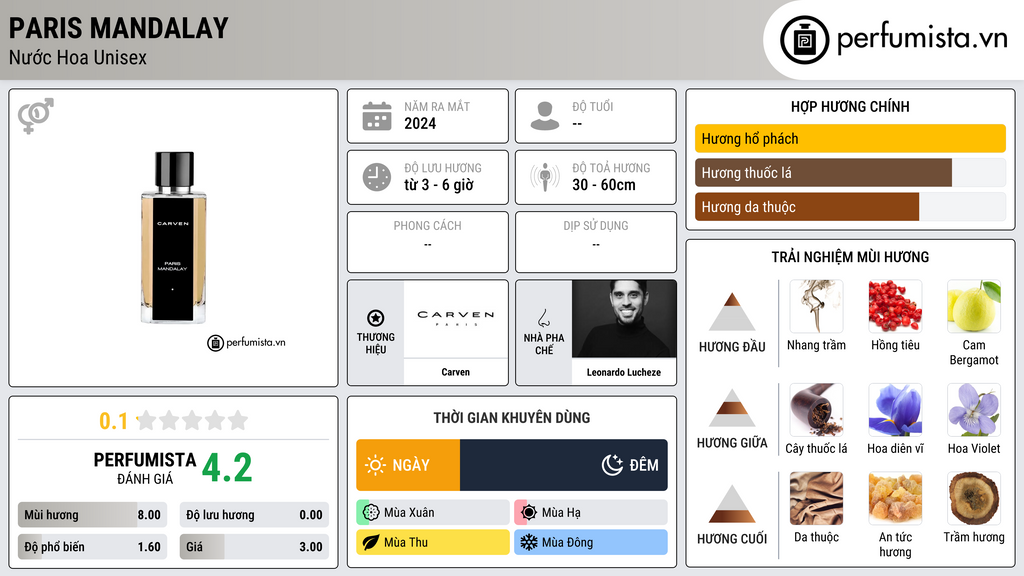The width and height of the screenshot is (1024, 576).
Task: Click the Phong cách card
Action: 428,242
